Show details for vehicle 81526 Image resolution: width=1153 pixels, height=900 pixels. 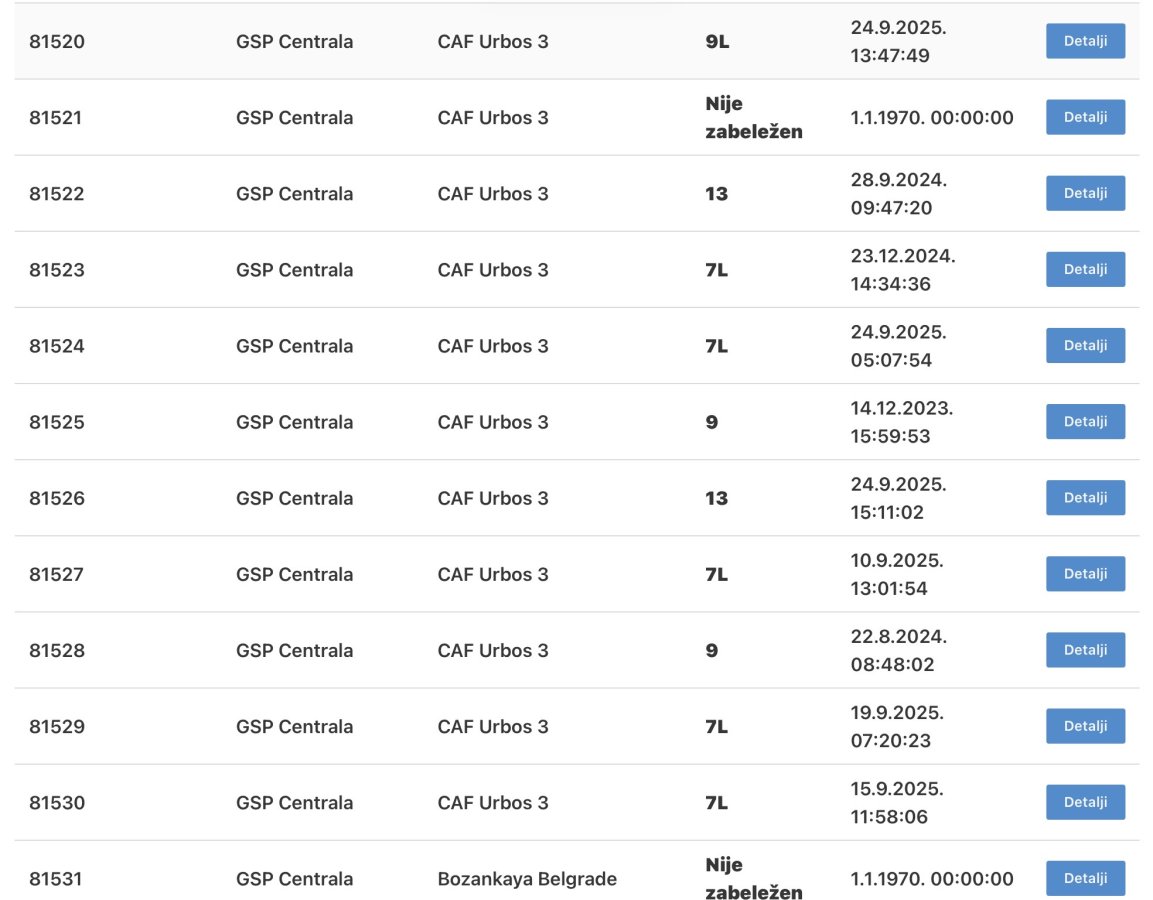coord(1085,498)
